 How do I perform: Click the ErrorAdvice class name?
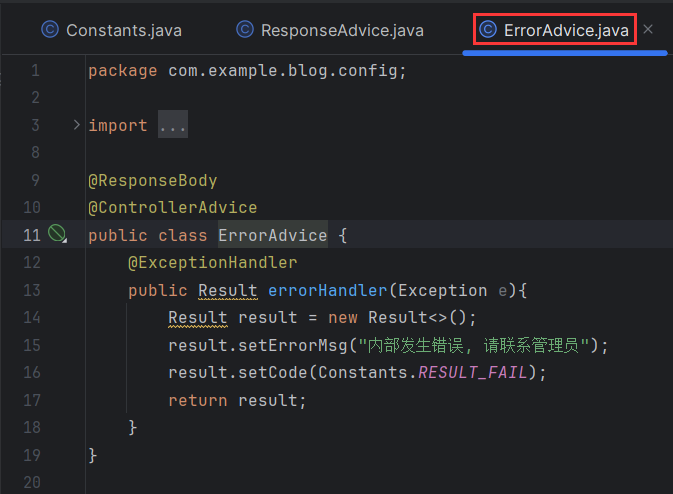point(273,235)
